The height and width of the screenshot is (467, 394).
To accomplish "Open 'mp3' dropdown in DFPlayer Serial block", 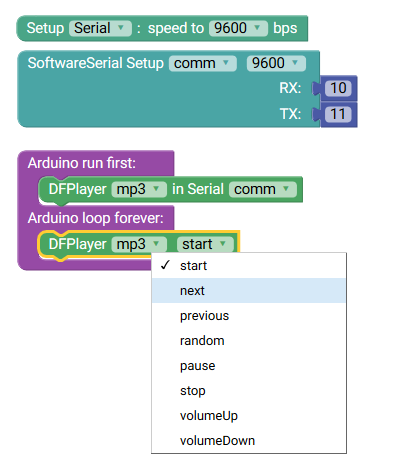I will tap(139, 189).
